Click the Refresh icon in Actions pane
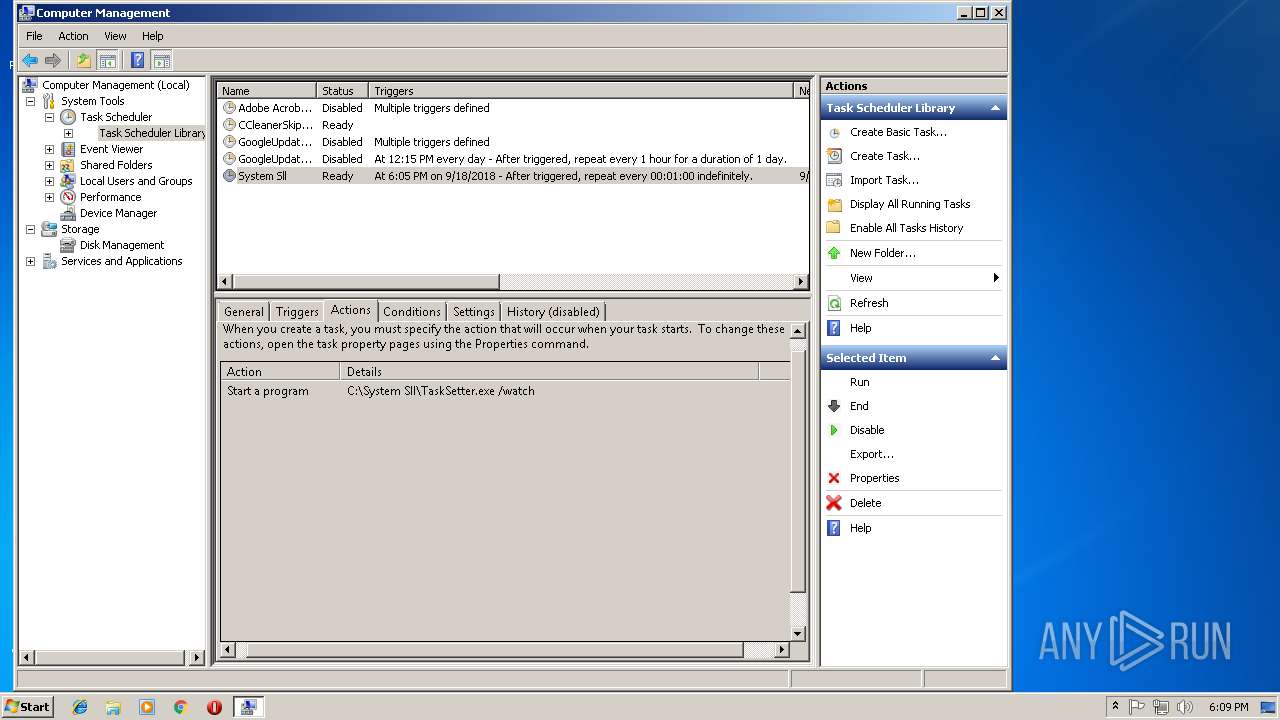Viewport: 1280px width, 720px height. click(x=834, y=303)
